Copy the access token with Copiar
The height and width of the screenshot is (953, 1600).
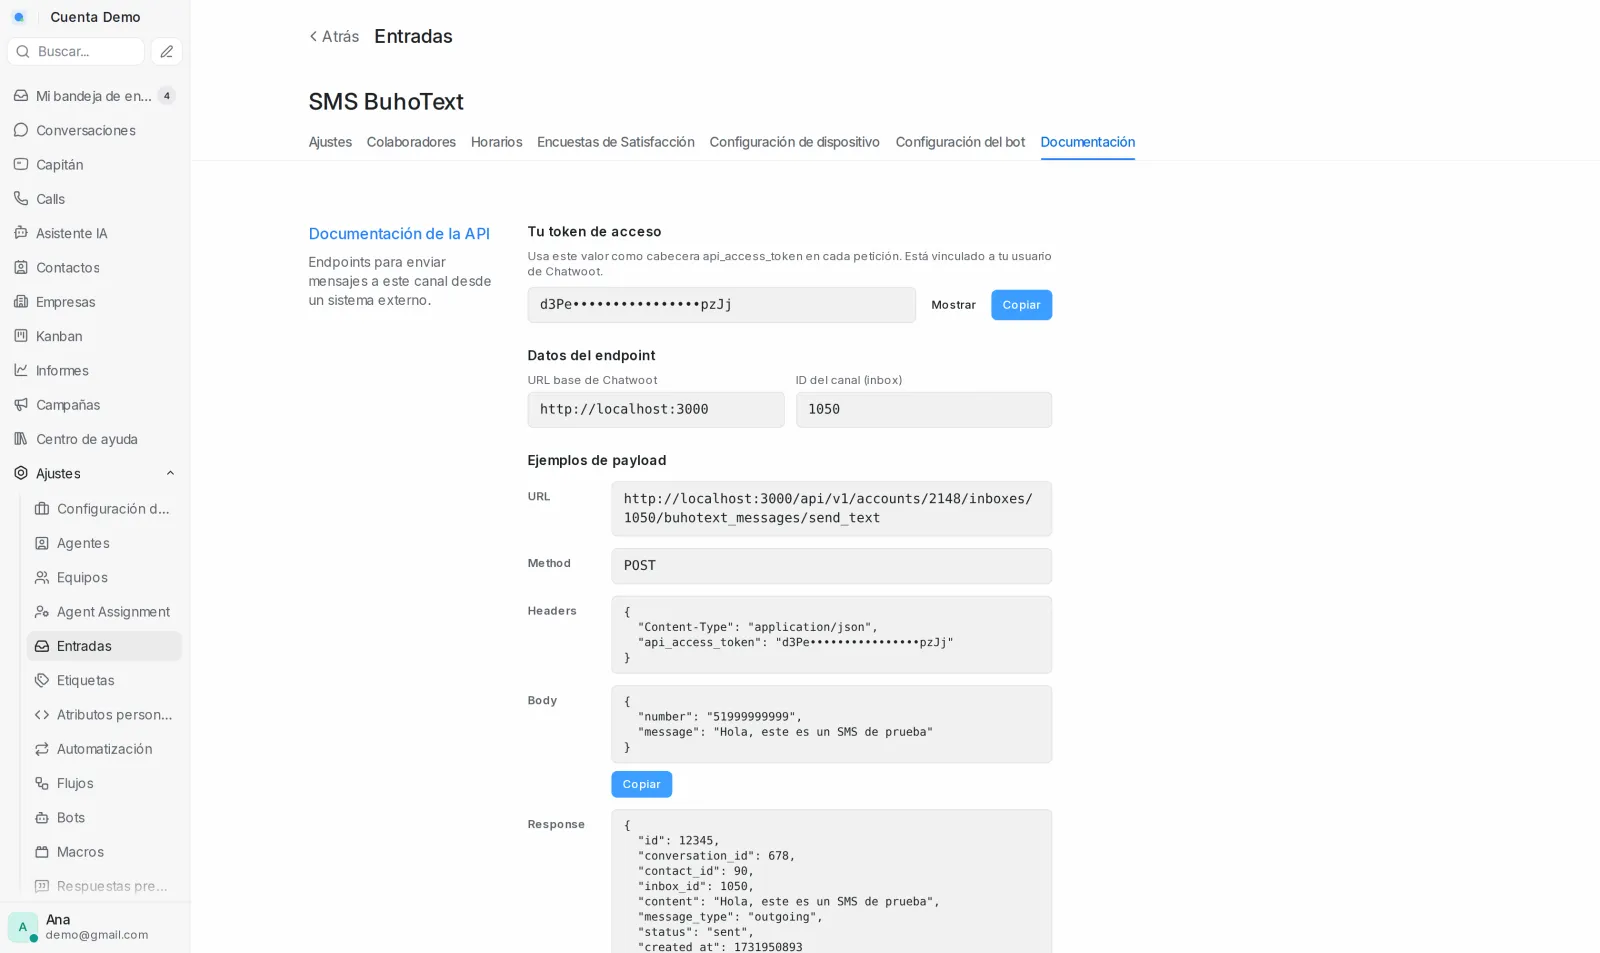pos(1021,305)
